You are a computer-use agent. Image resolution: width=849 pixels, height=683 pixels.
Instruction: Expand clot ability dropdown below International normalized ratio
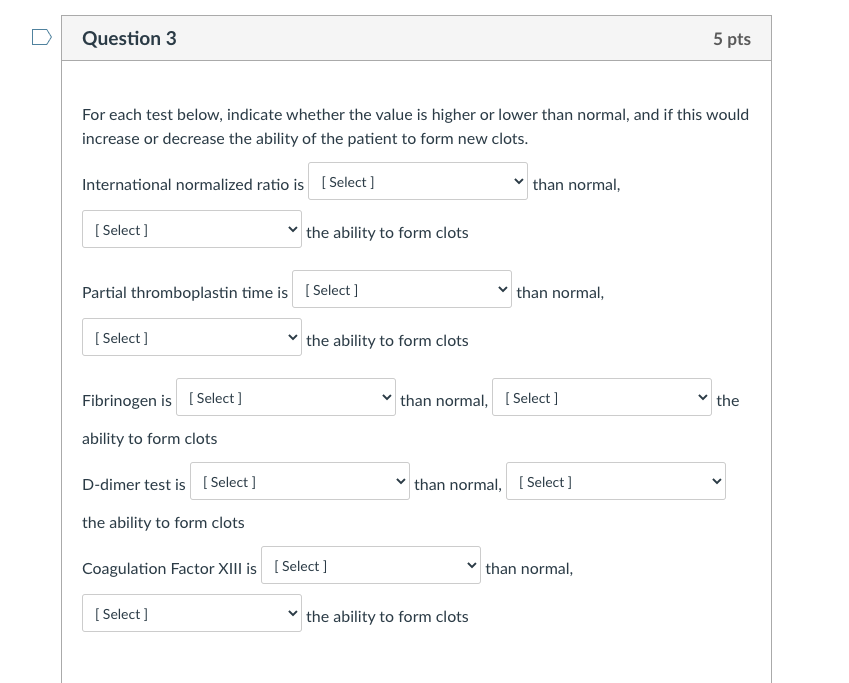[x=191, y=230]
